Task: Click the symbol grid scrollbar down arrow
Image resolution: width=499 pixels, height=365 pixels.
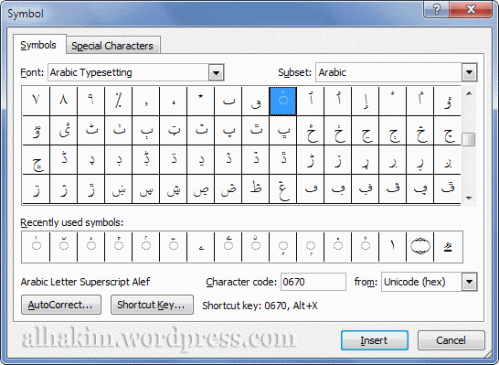Action: pos(469,198)
